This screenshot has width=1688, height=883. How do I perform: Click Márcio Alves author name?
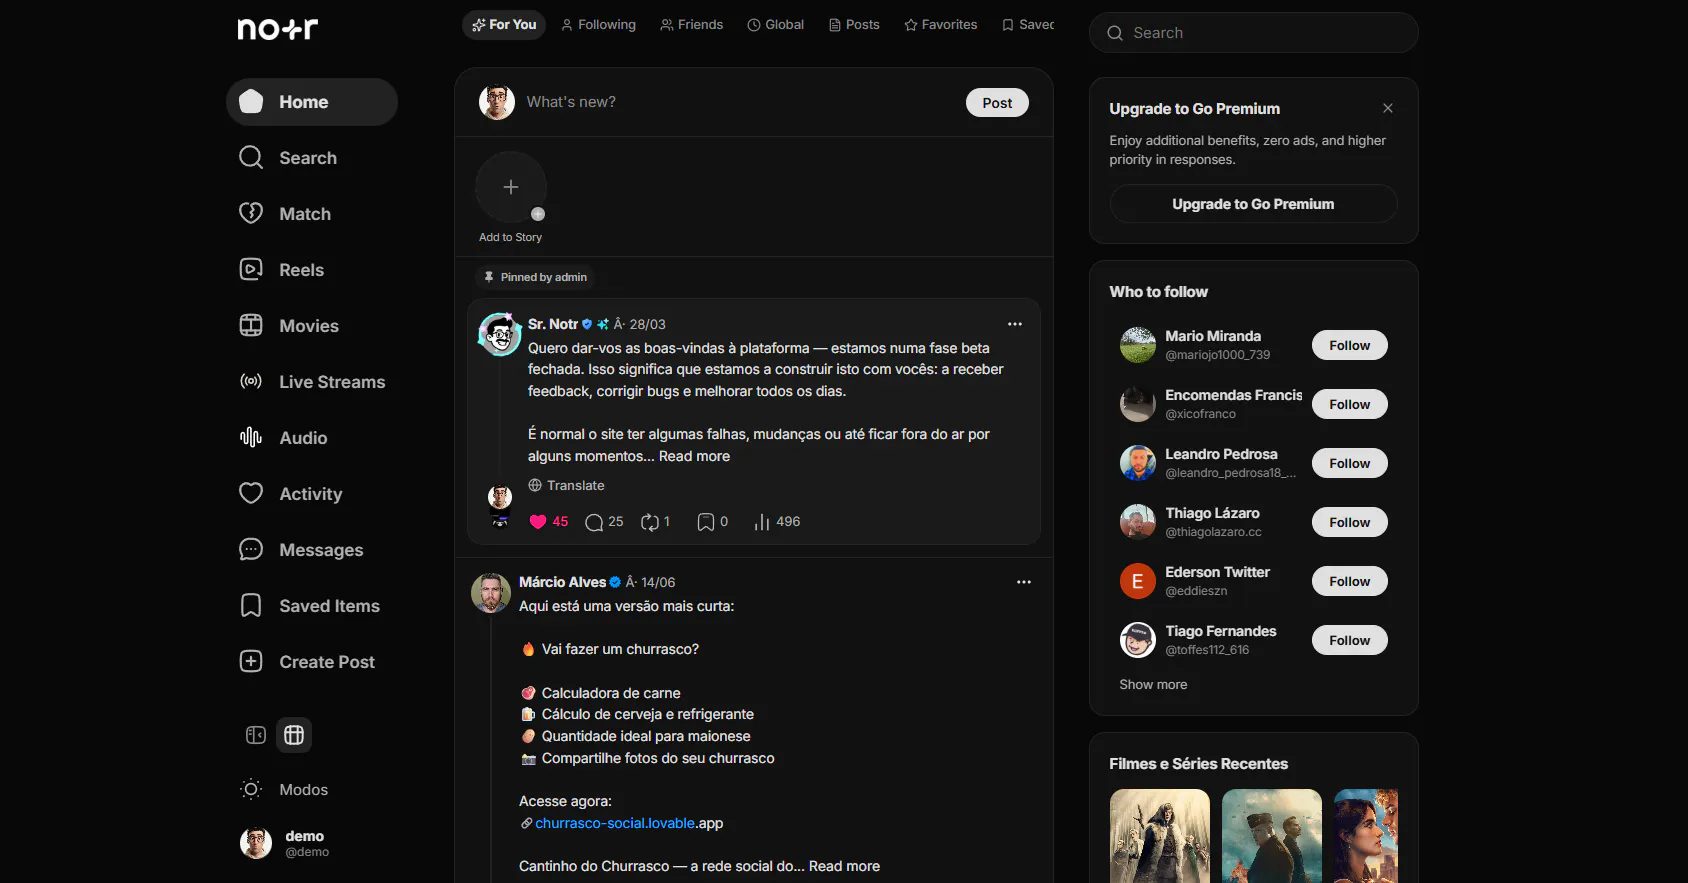(562, 582)
